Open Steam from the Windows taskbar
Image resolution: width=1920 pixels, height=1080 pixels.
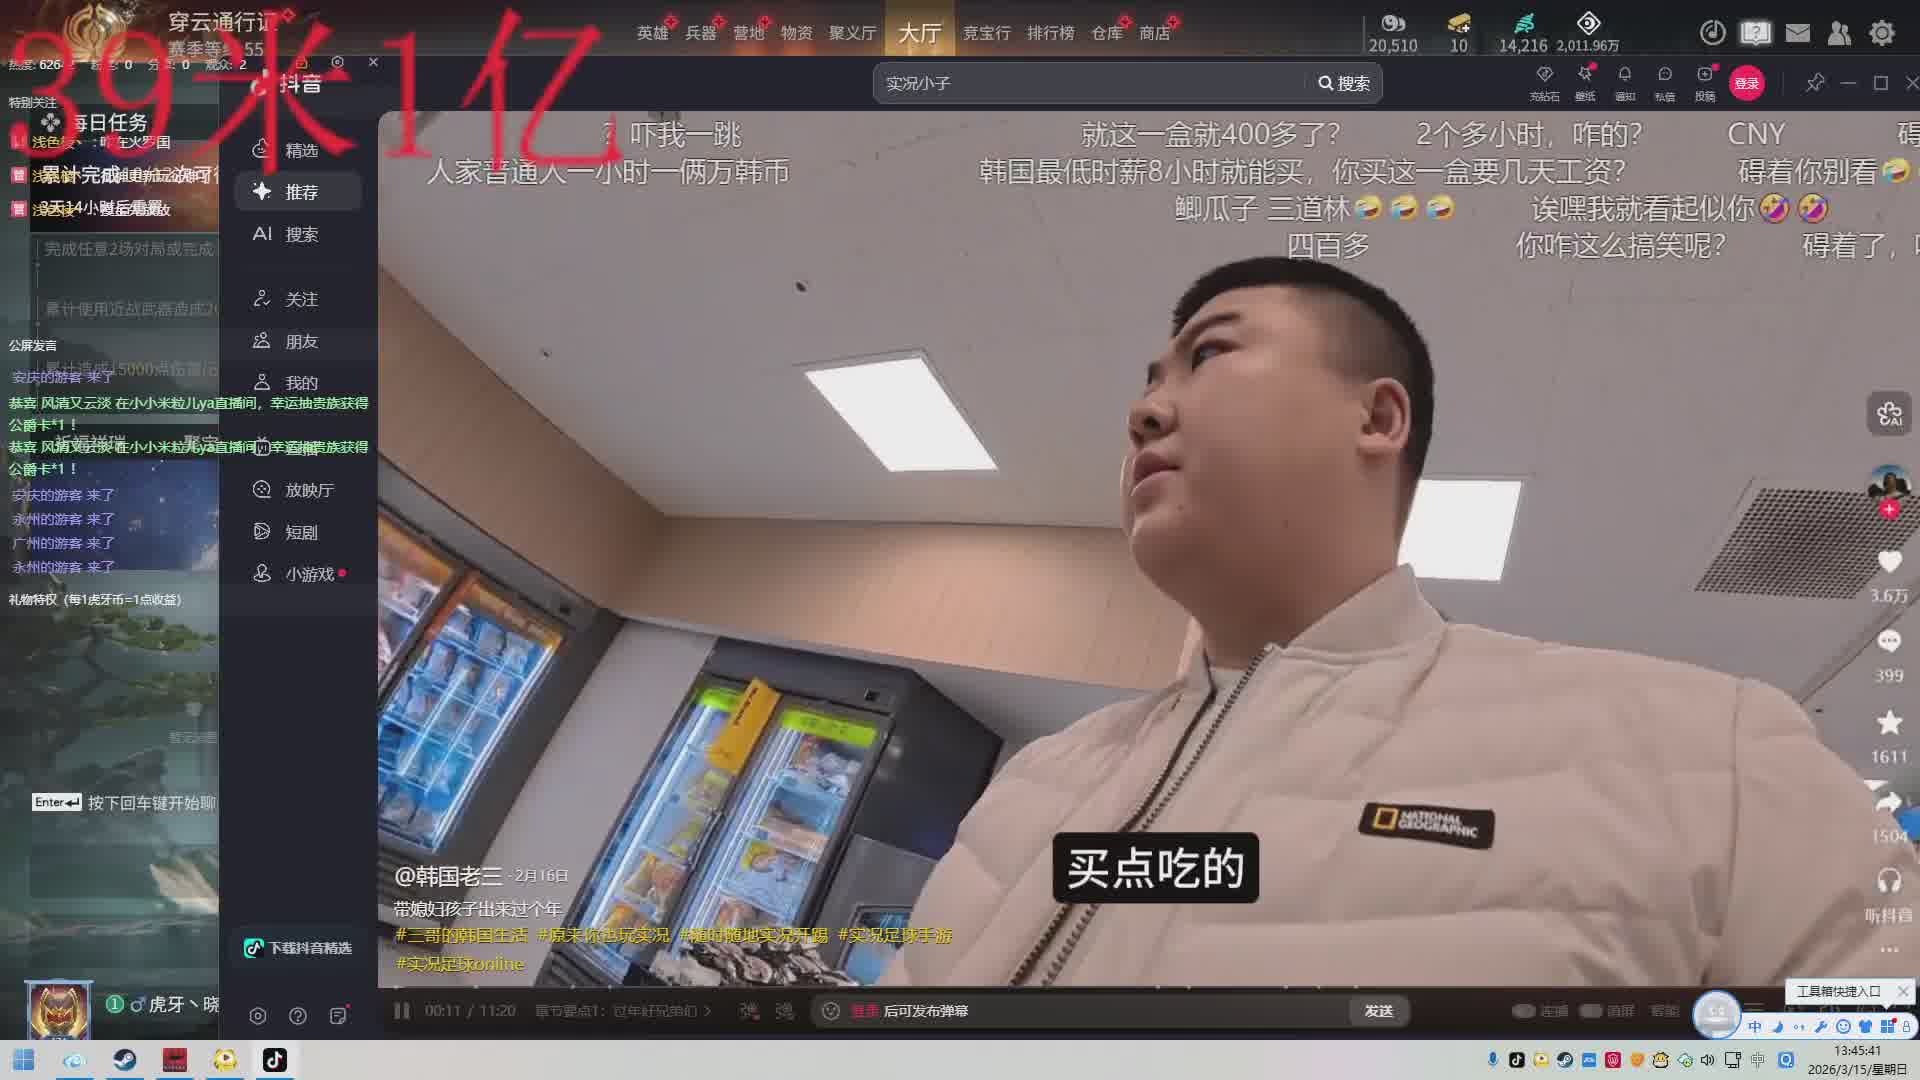(x=125, y=1060)
